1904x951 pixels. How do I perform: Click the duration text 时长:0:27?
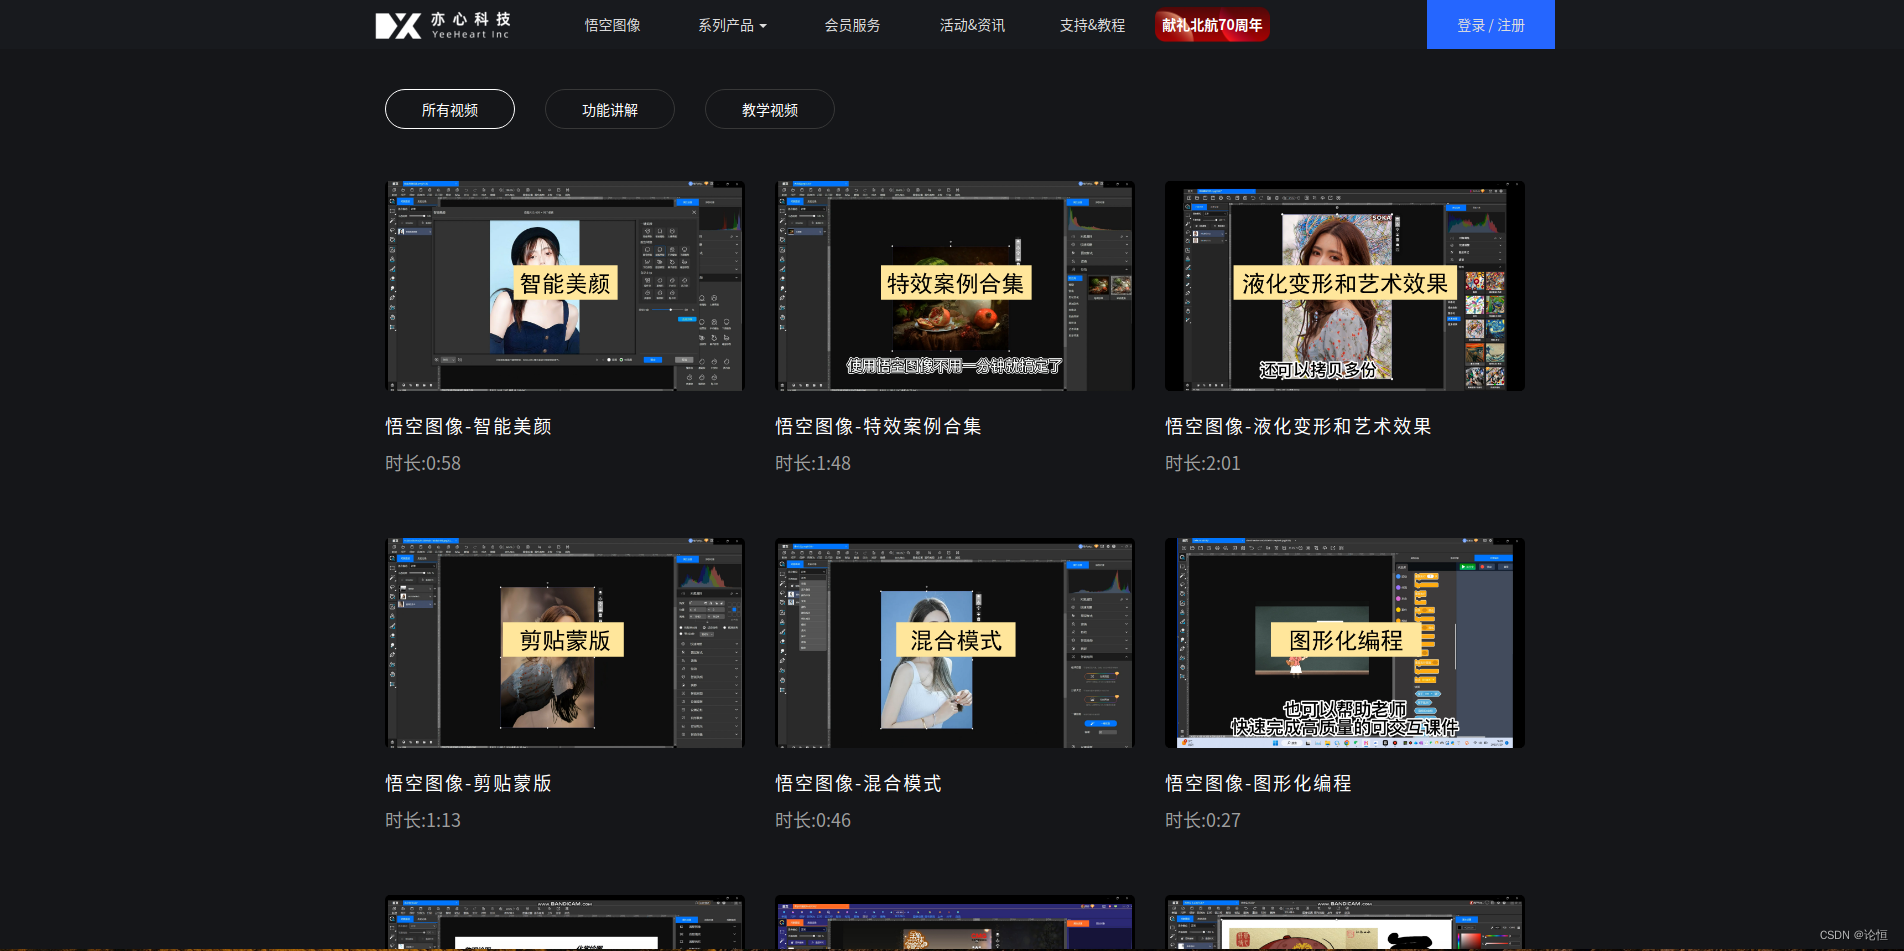click(x=1203, y=820)
